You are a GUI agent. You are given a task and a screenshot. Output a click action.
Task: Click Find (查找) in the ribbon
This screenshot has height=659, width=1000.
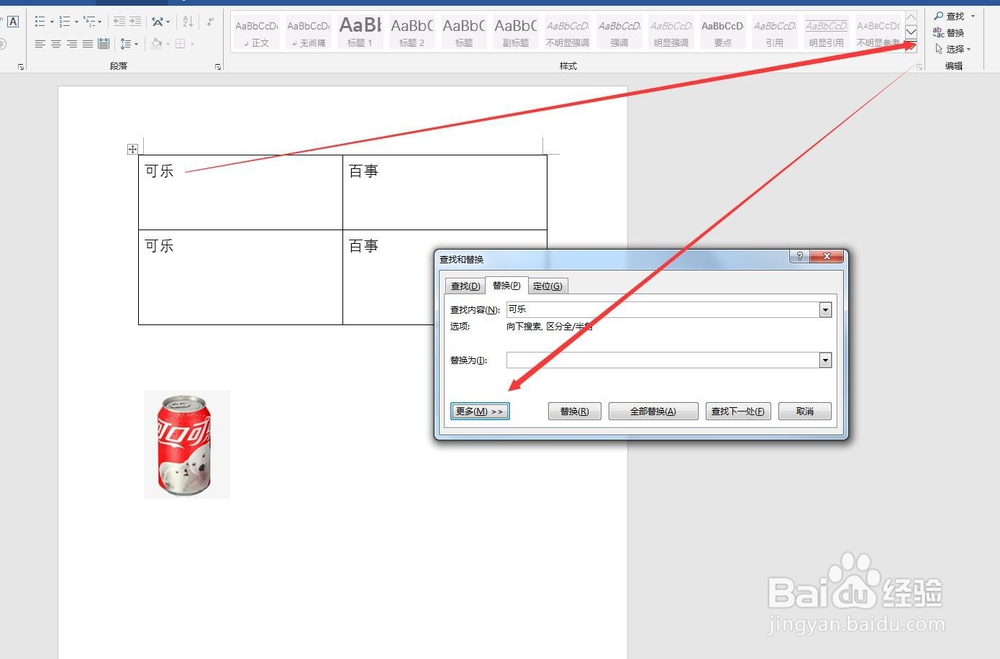point(950,16)
